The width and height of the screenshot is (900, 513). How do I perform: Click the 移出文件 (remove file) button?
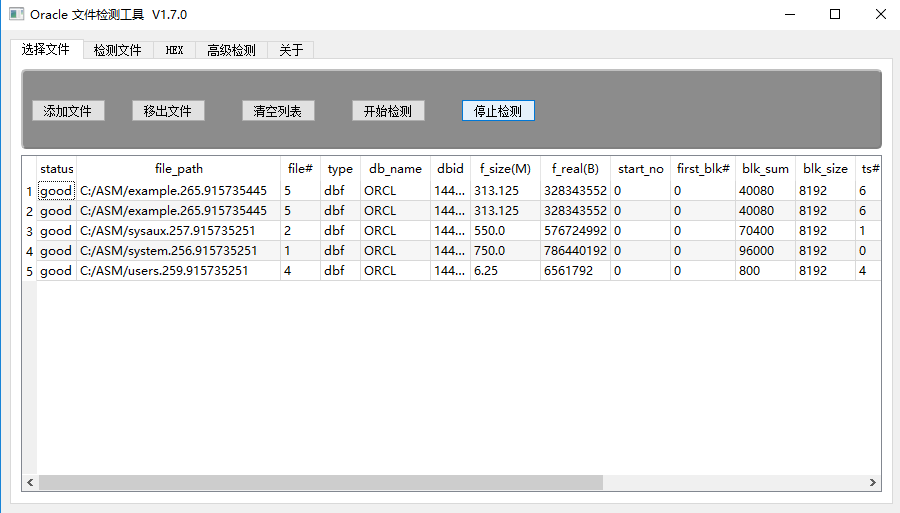coord(168,111)
